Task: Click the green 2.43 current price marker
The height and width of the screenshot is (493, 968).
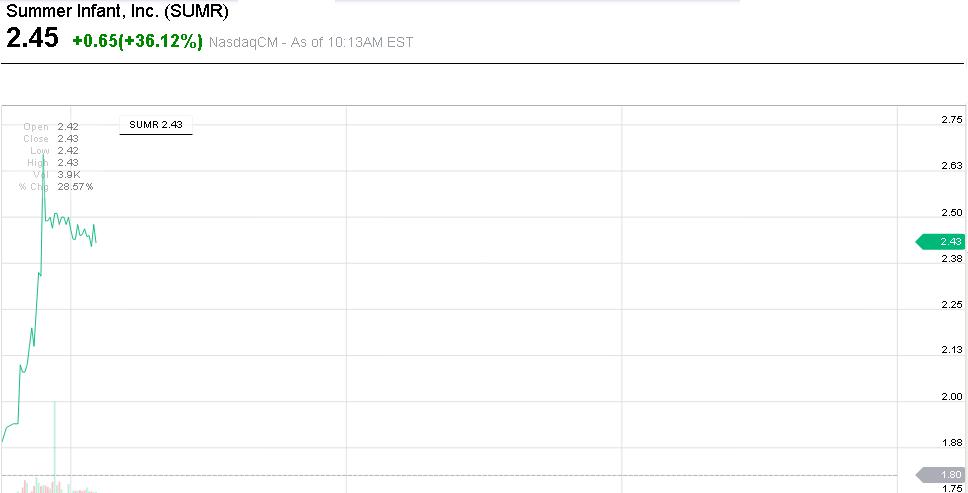Action: pos(941,242)
